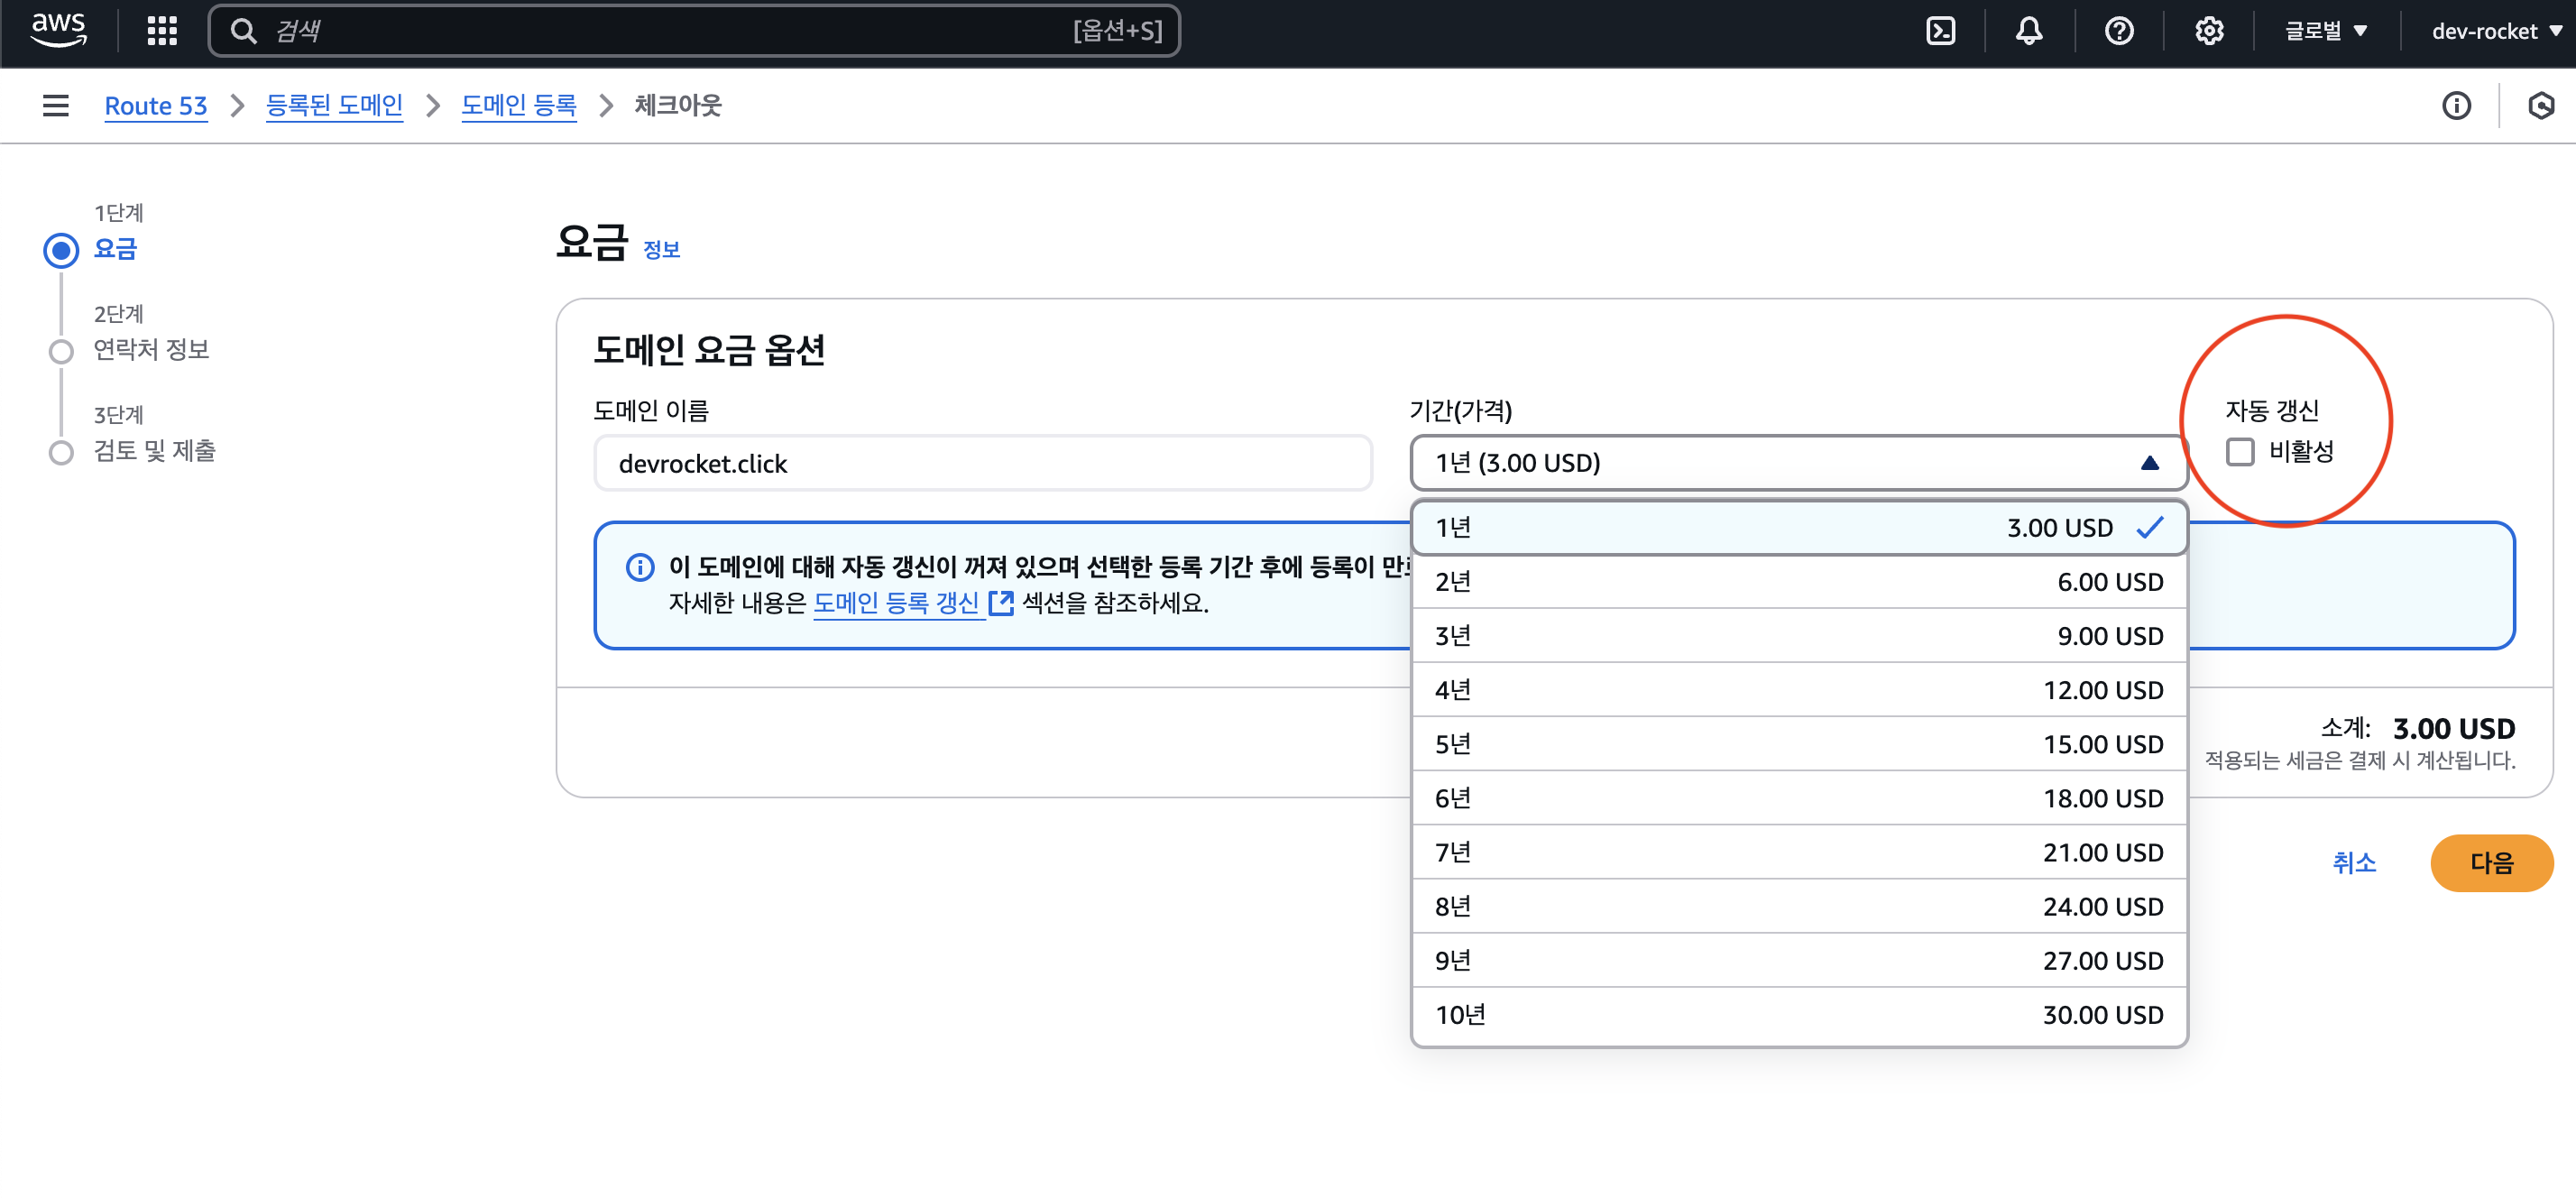The width and height of the screenshot is (2576, 1198).
Task: Open the AWS services grid menu
Action: click(x=162, y=31)
